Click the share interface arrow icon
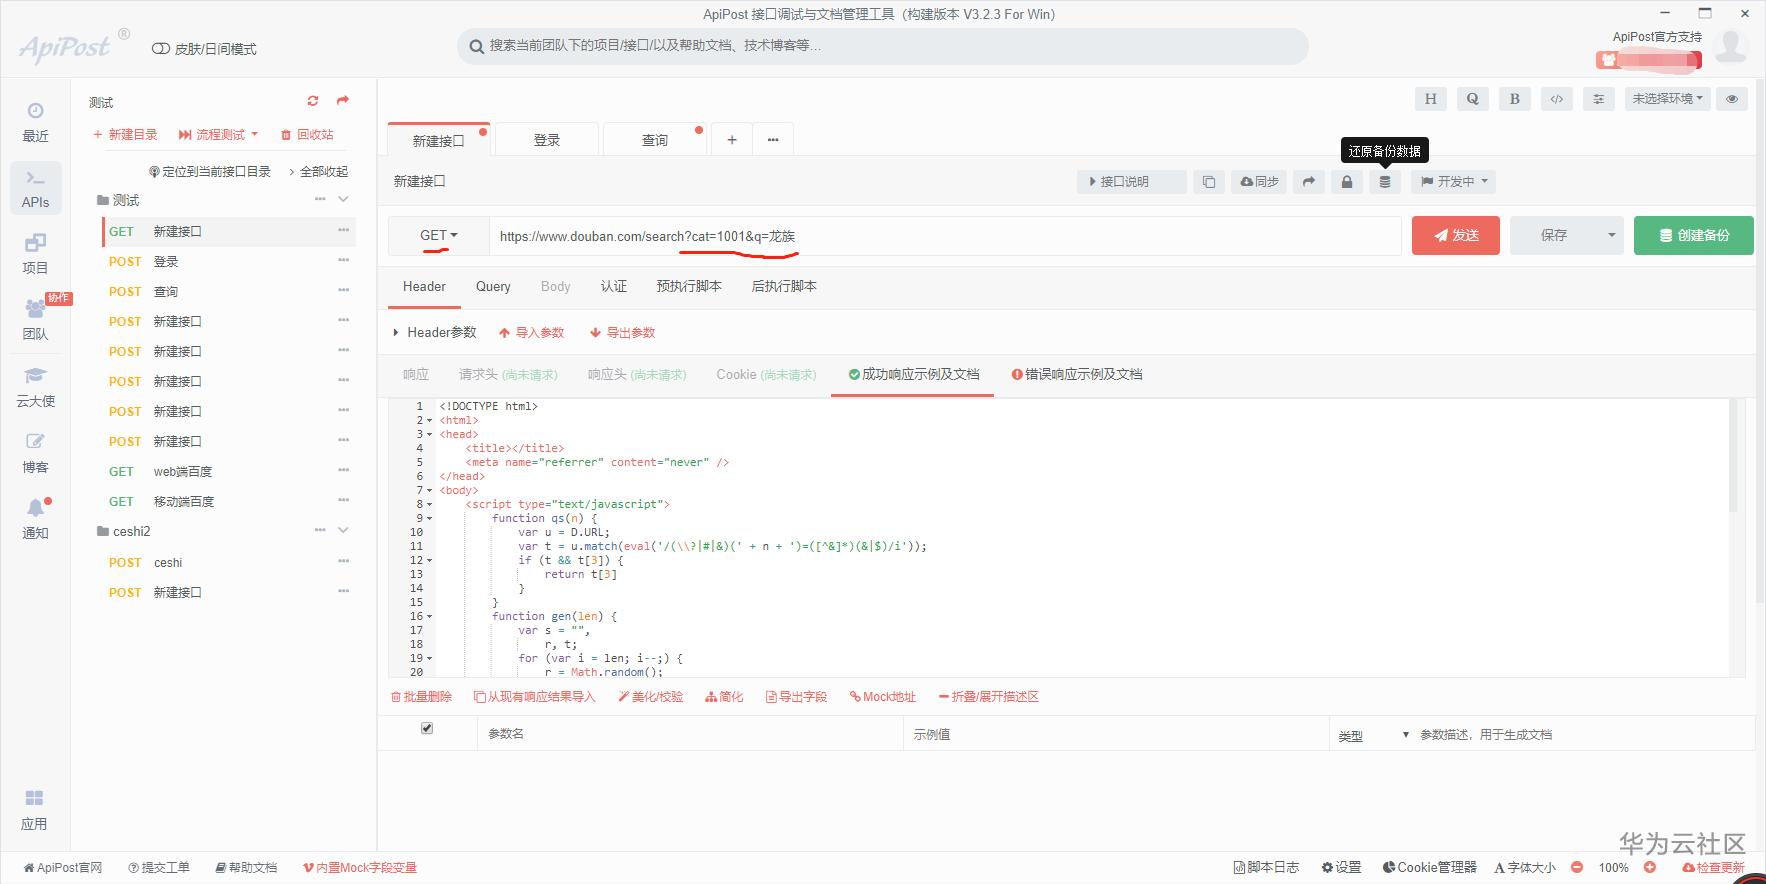 tap(1309, 182)
